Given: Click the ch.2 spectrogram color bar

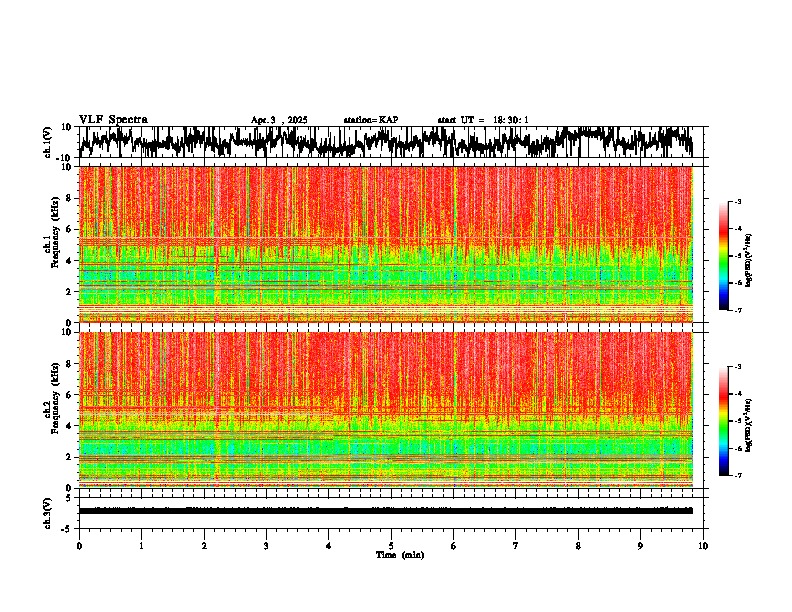Looking at the screenshot, I should (723, 421).
